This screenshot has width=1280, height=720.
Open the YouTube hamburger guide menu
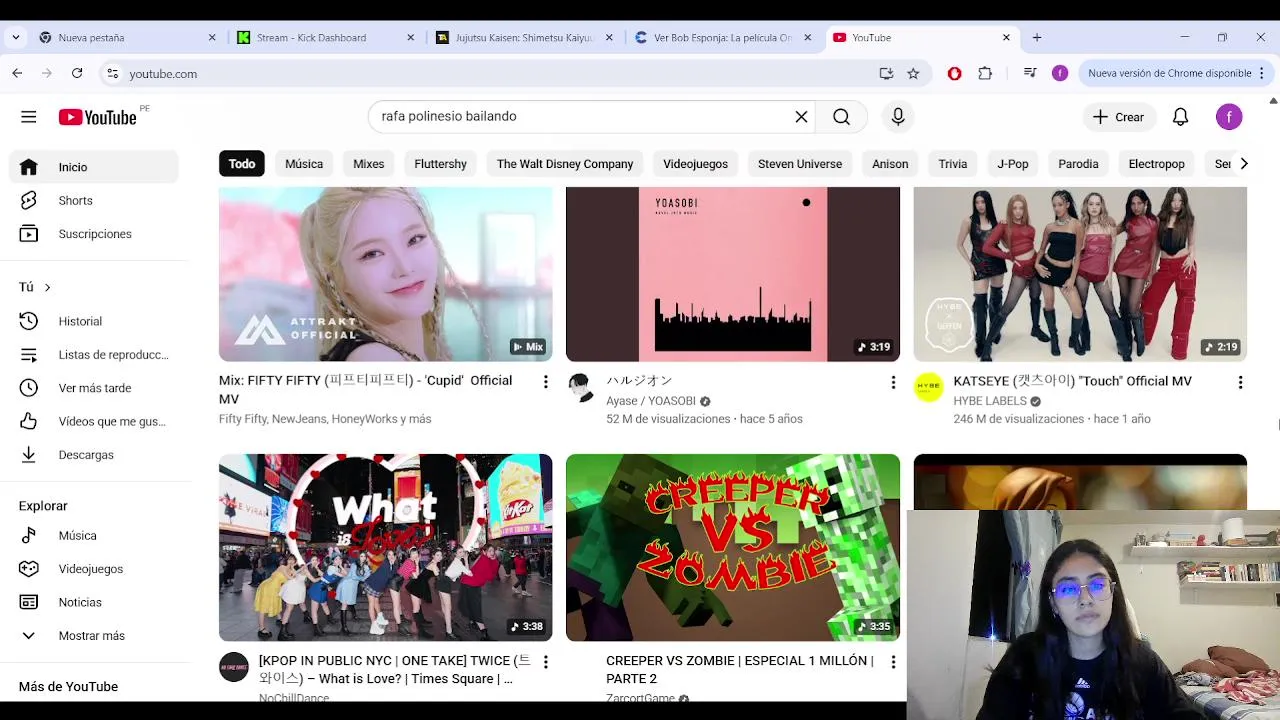point(28,117)
